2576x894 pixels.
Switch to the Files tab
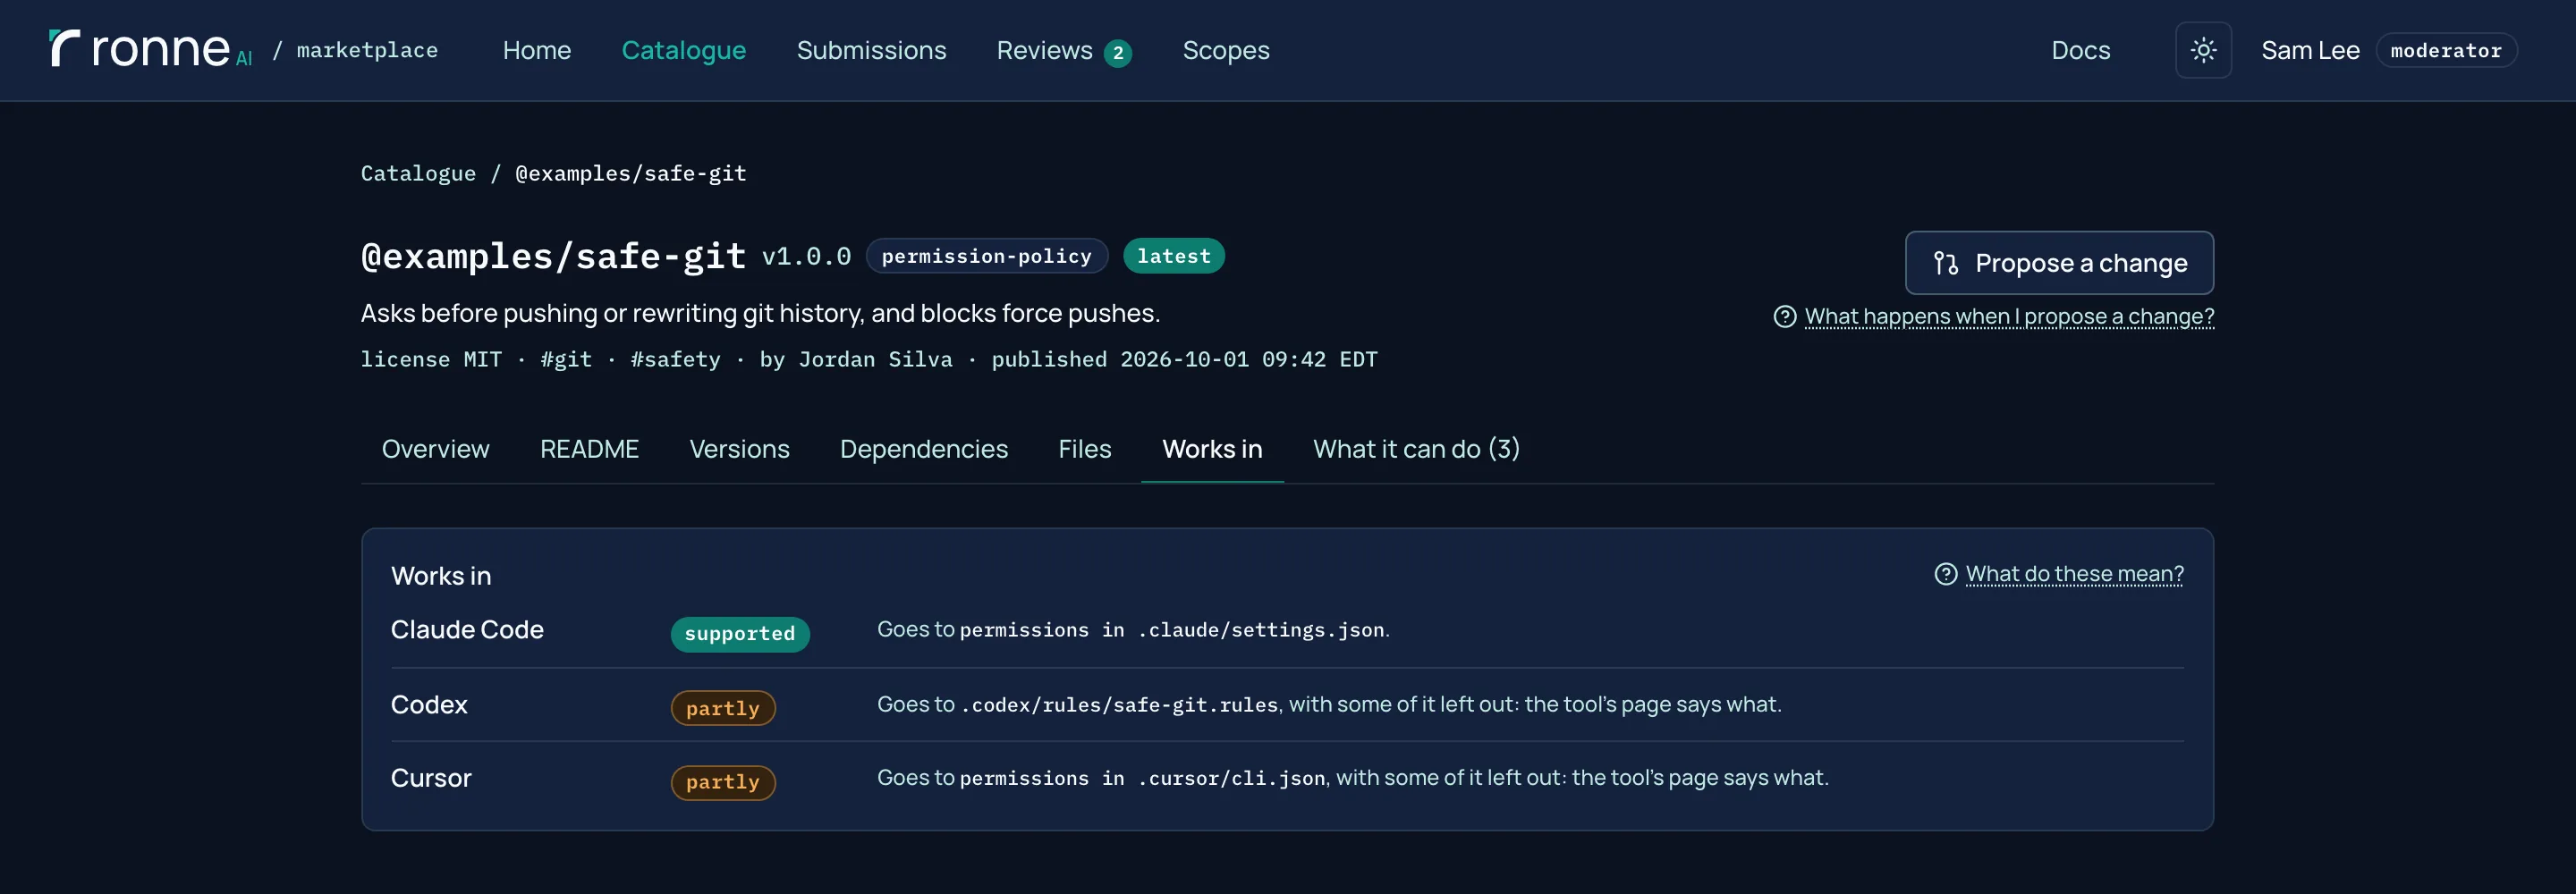[x=1084, y=449]
